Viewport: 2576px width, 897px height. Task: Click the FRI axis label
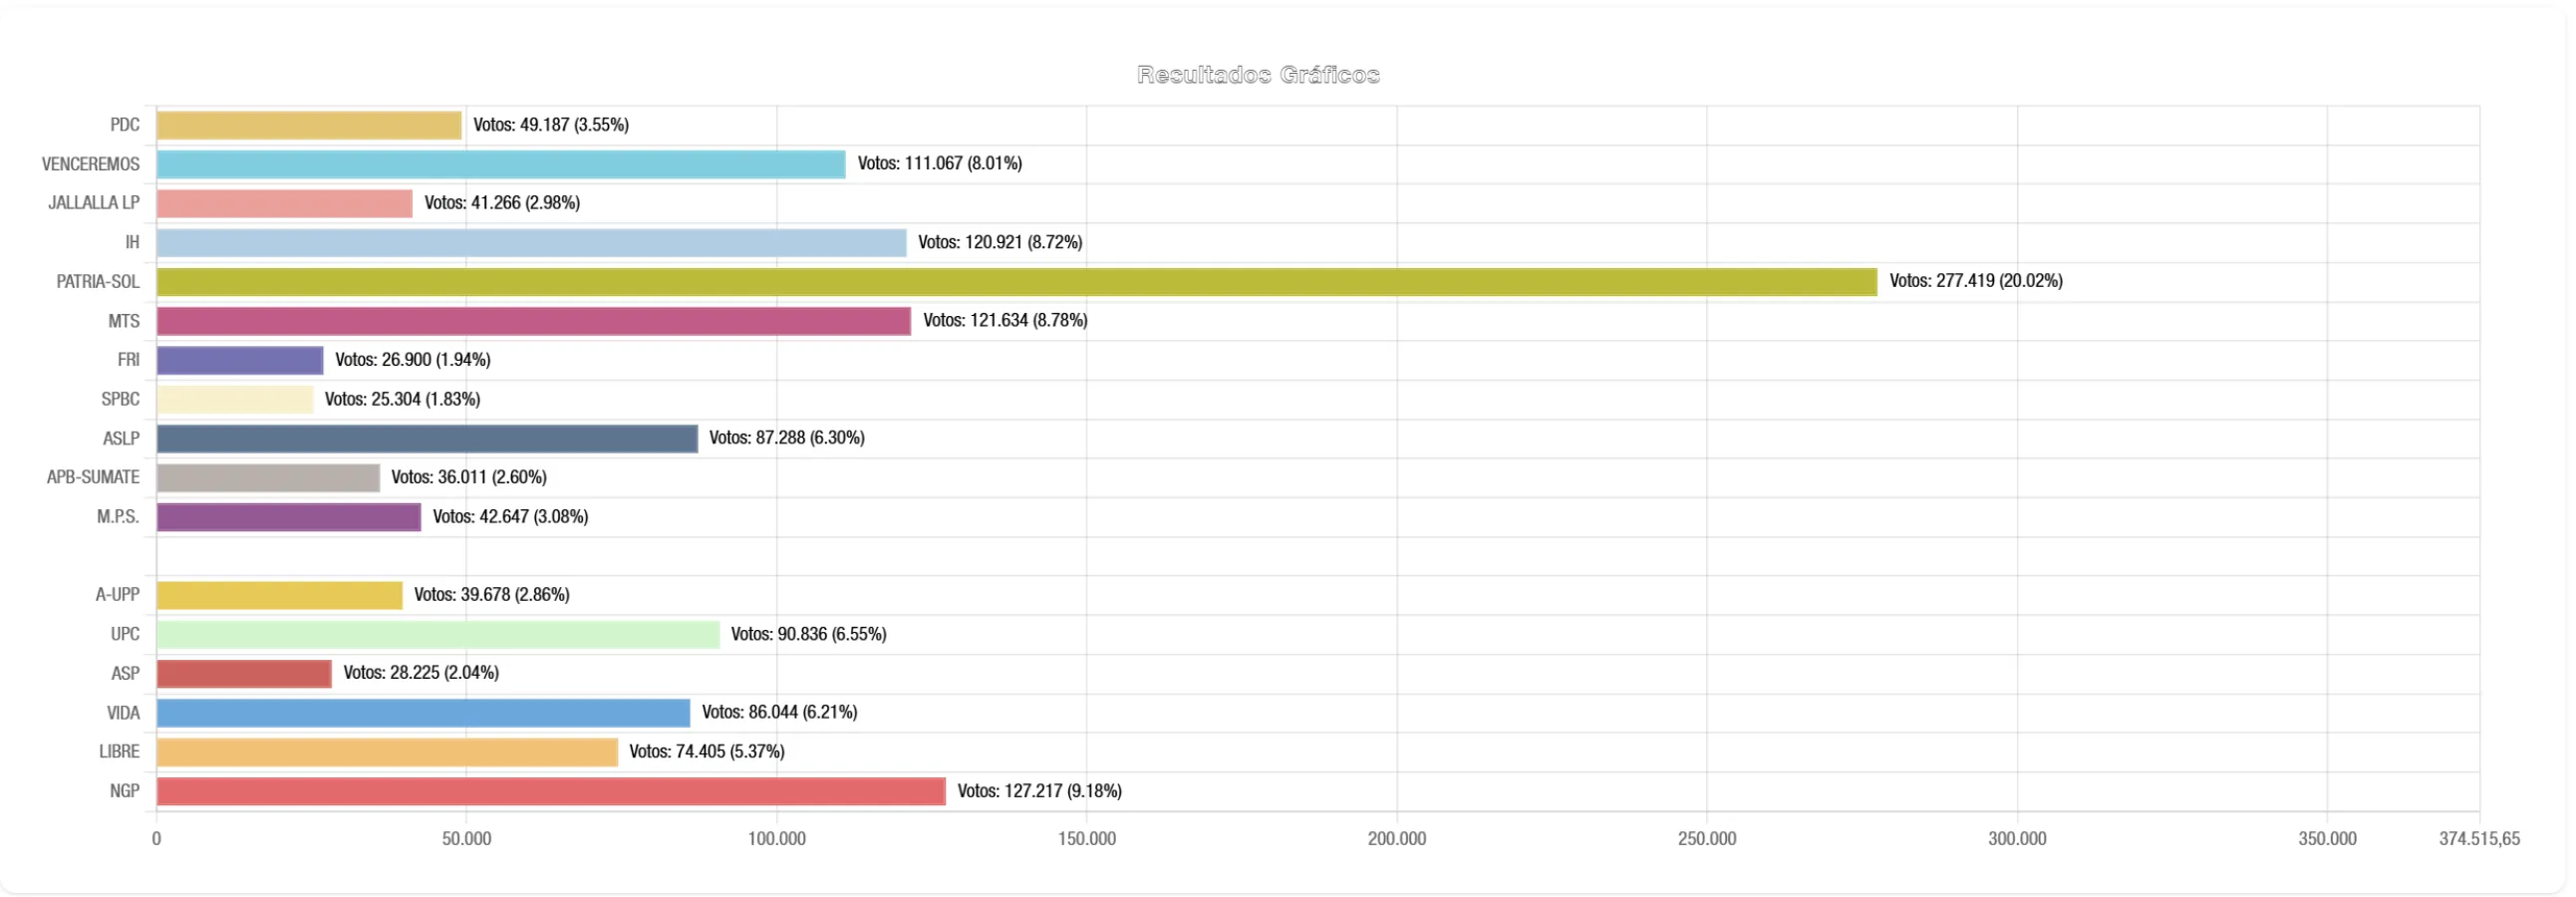[x=128, y=360]
